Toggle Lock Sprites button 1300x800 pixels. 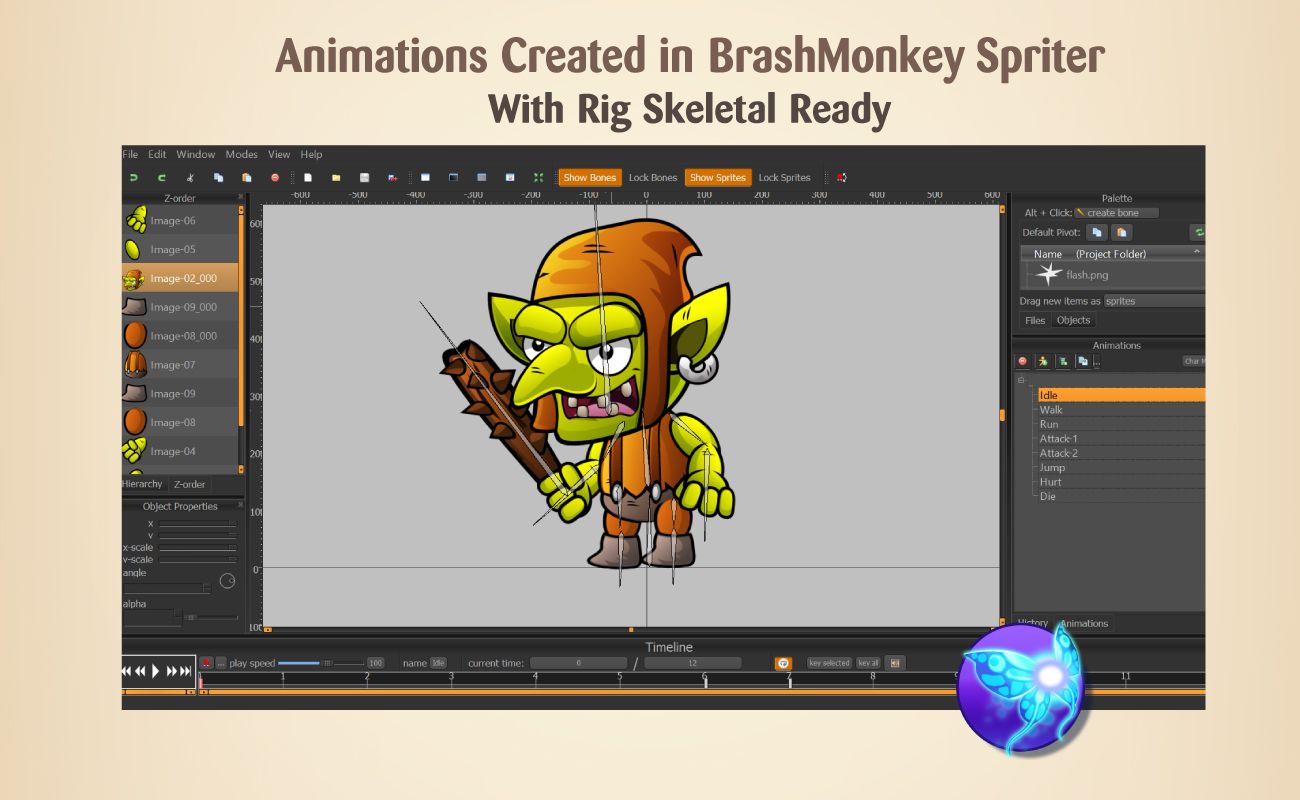point(784,178)
